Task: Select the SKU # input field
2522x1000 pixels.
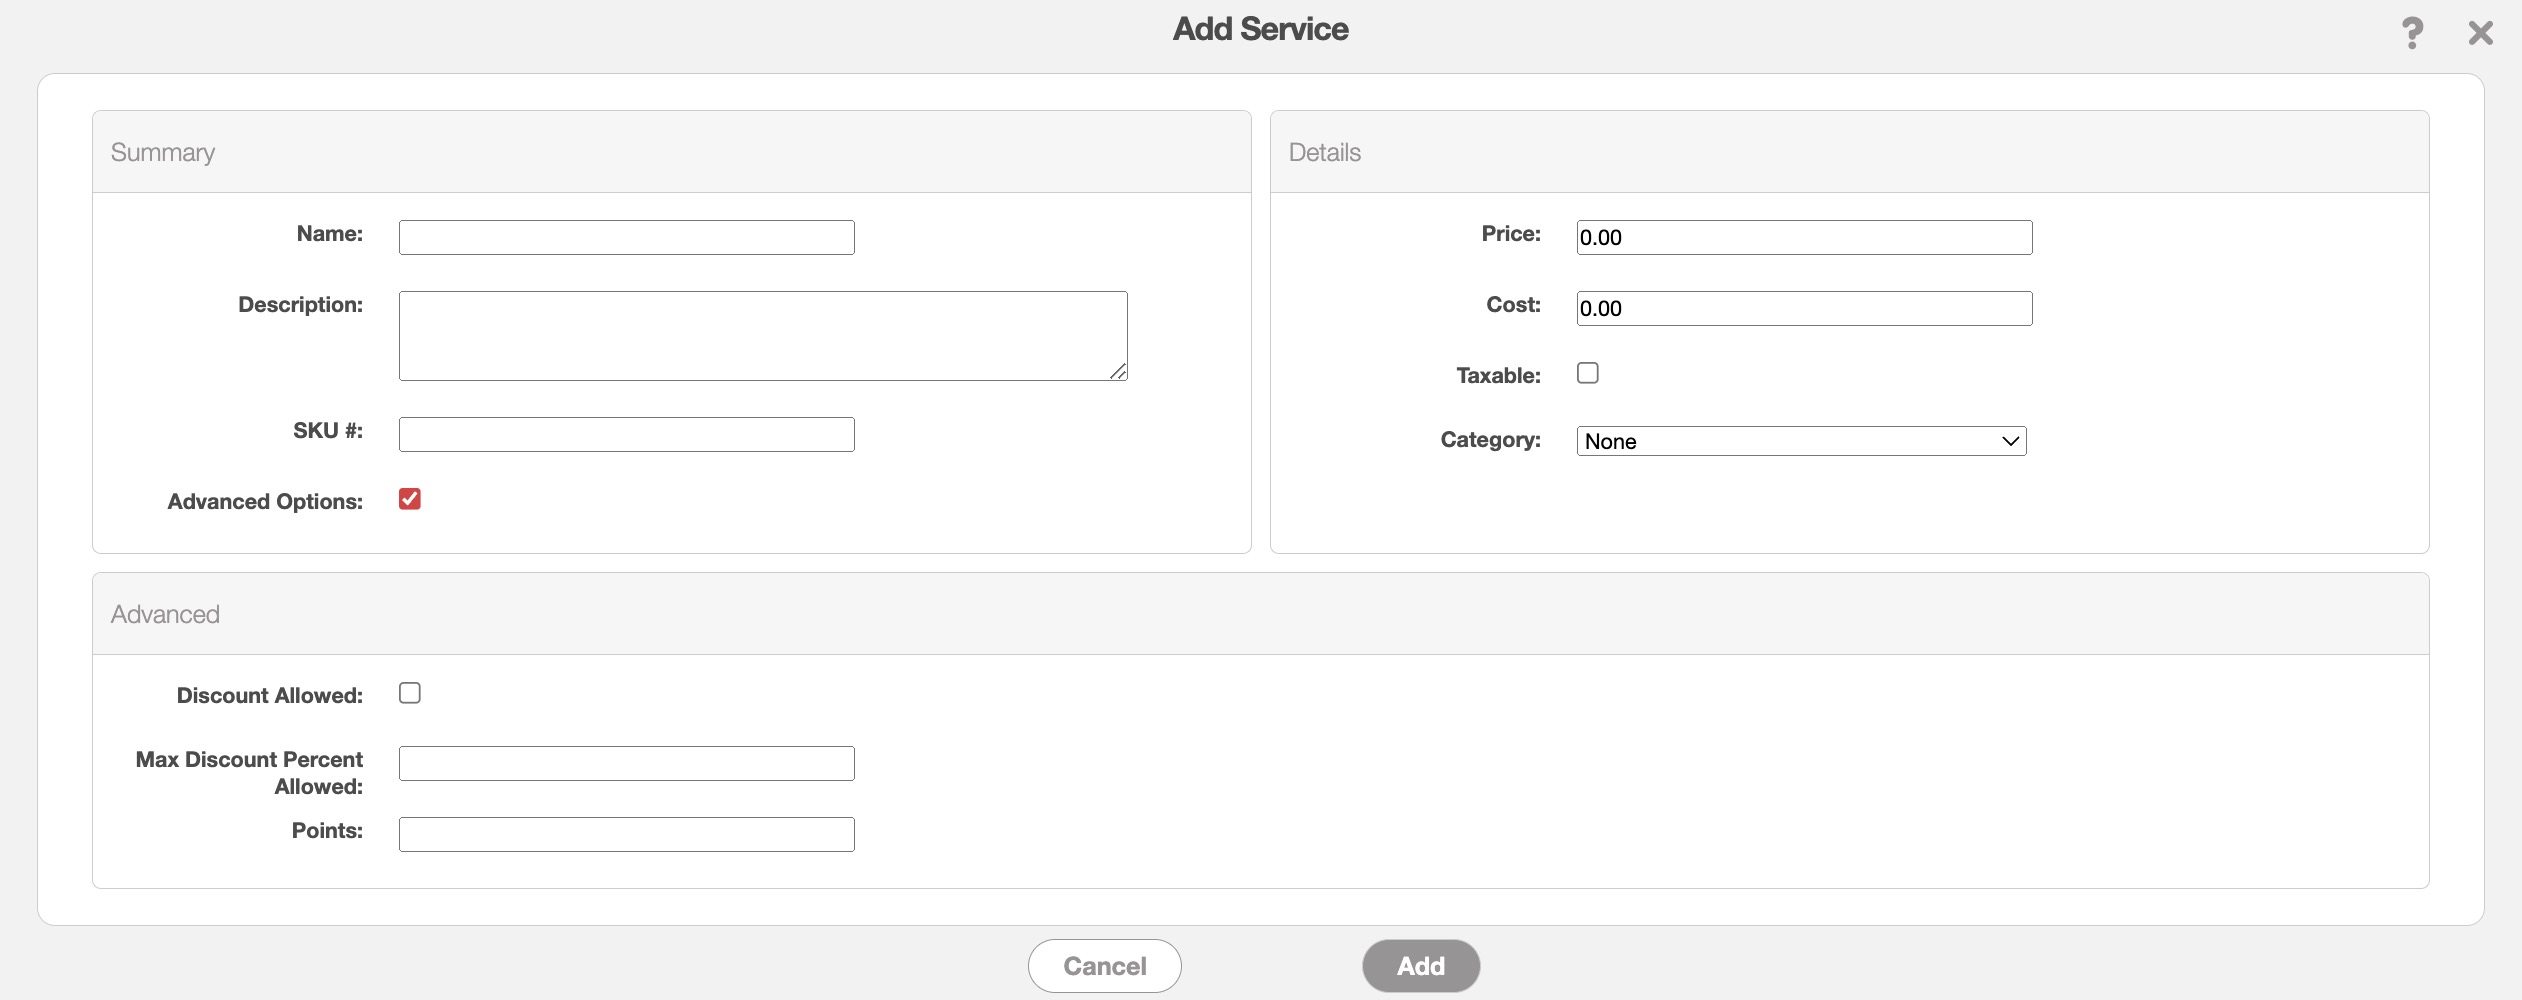Action: point(626,435)
